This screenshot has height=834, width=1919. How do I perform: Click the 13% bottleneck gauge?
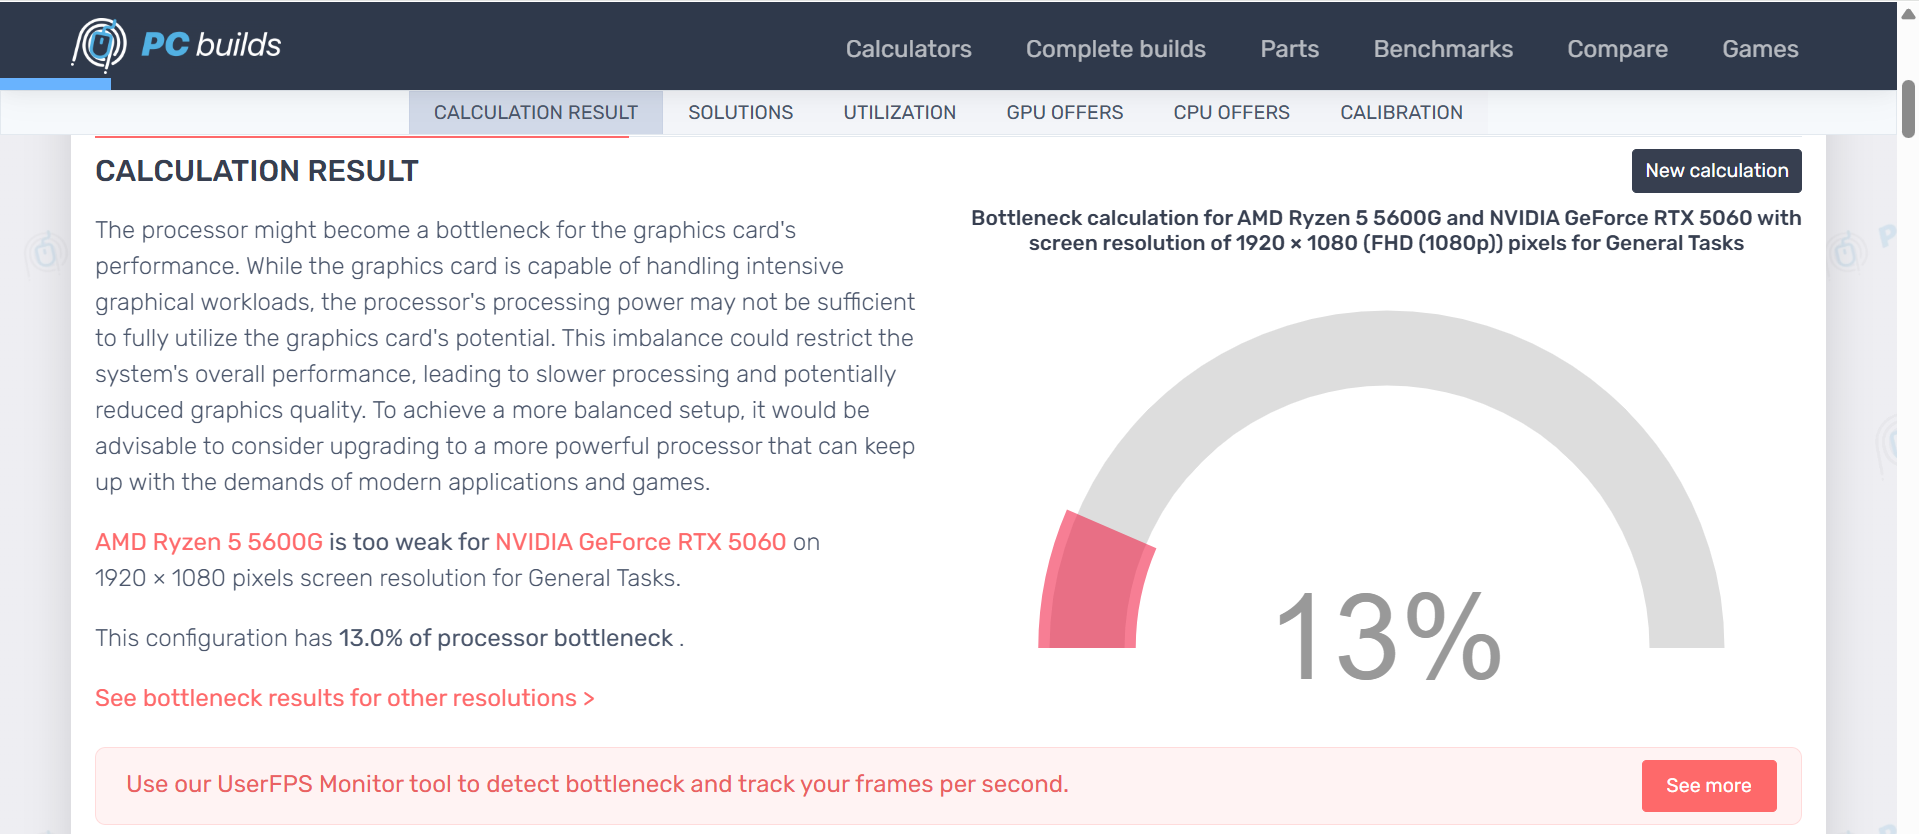pos(1385,500)
